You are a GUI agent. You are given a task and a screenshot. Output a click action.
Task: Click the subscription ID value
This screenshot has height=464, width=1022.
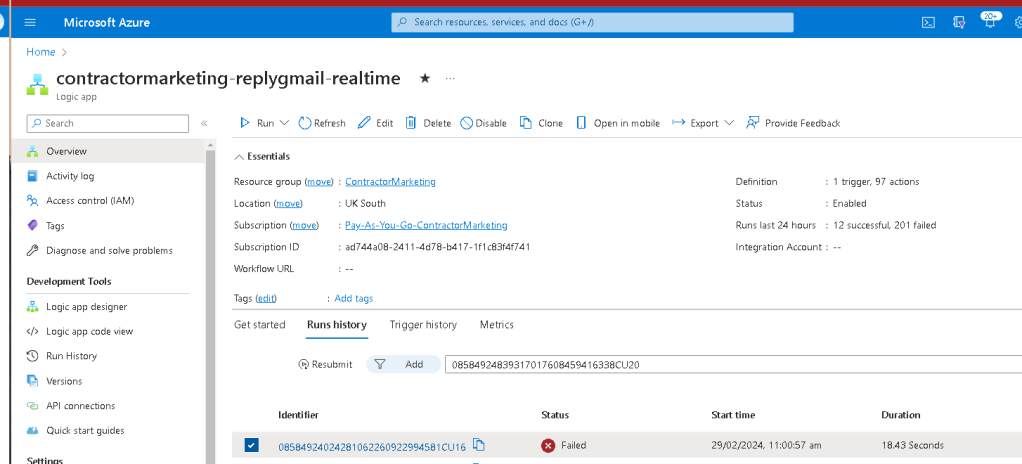click(x=437, y=247)
